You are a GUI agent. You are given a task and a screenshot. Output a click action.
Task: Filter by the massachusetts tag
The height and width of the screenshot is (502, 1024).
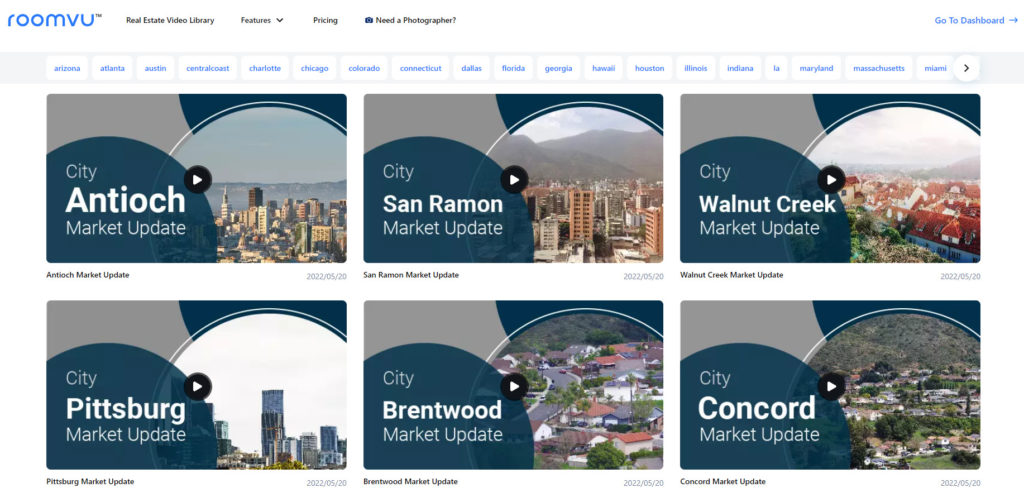tap(879, 68)
